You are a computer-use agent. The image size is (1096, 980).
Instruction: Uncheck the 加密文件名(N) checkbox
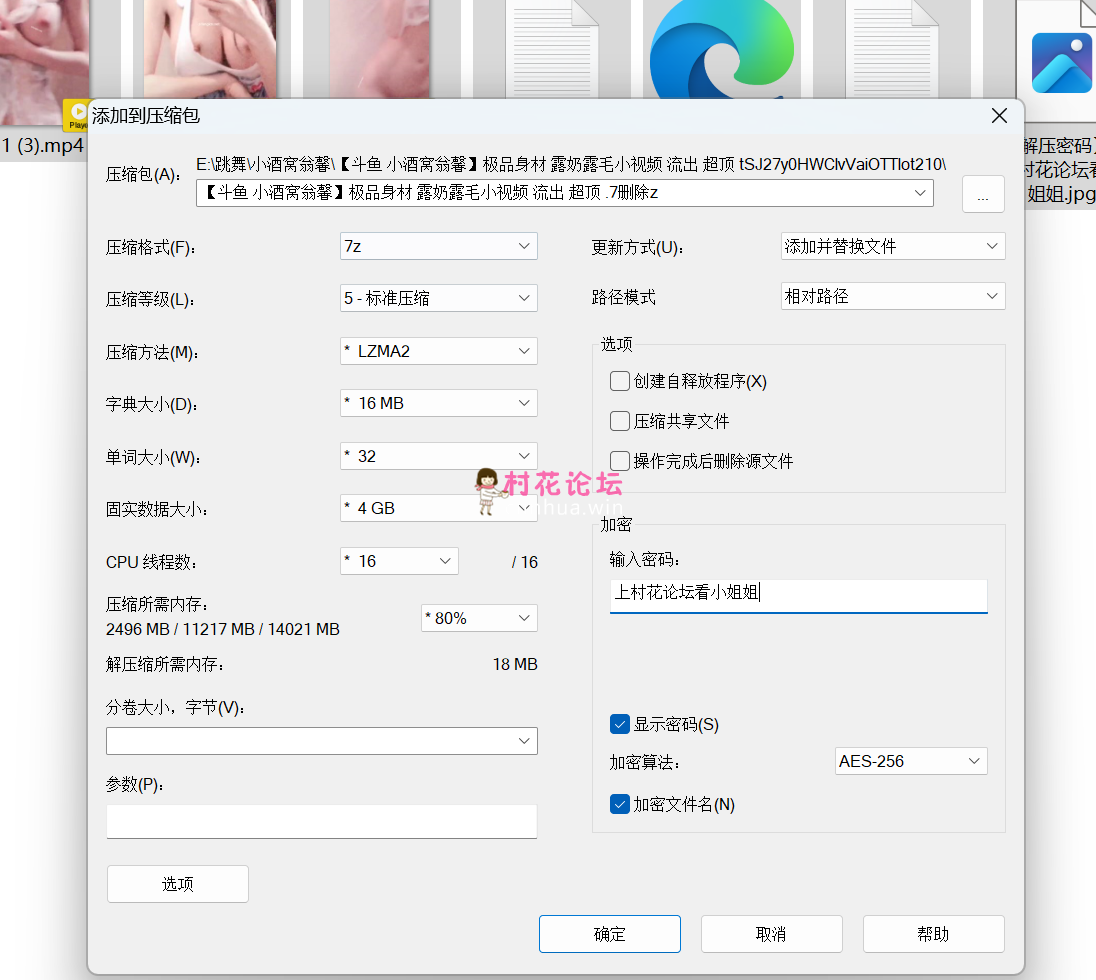coord(619,805)
